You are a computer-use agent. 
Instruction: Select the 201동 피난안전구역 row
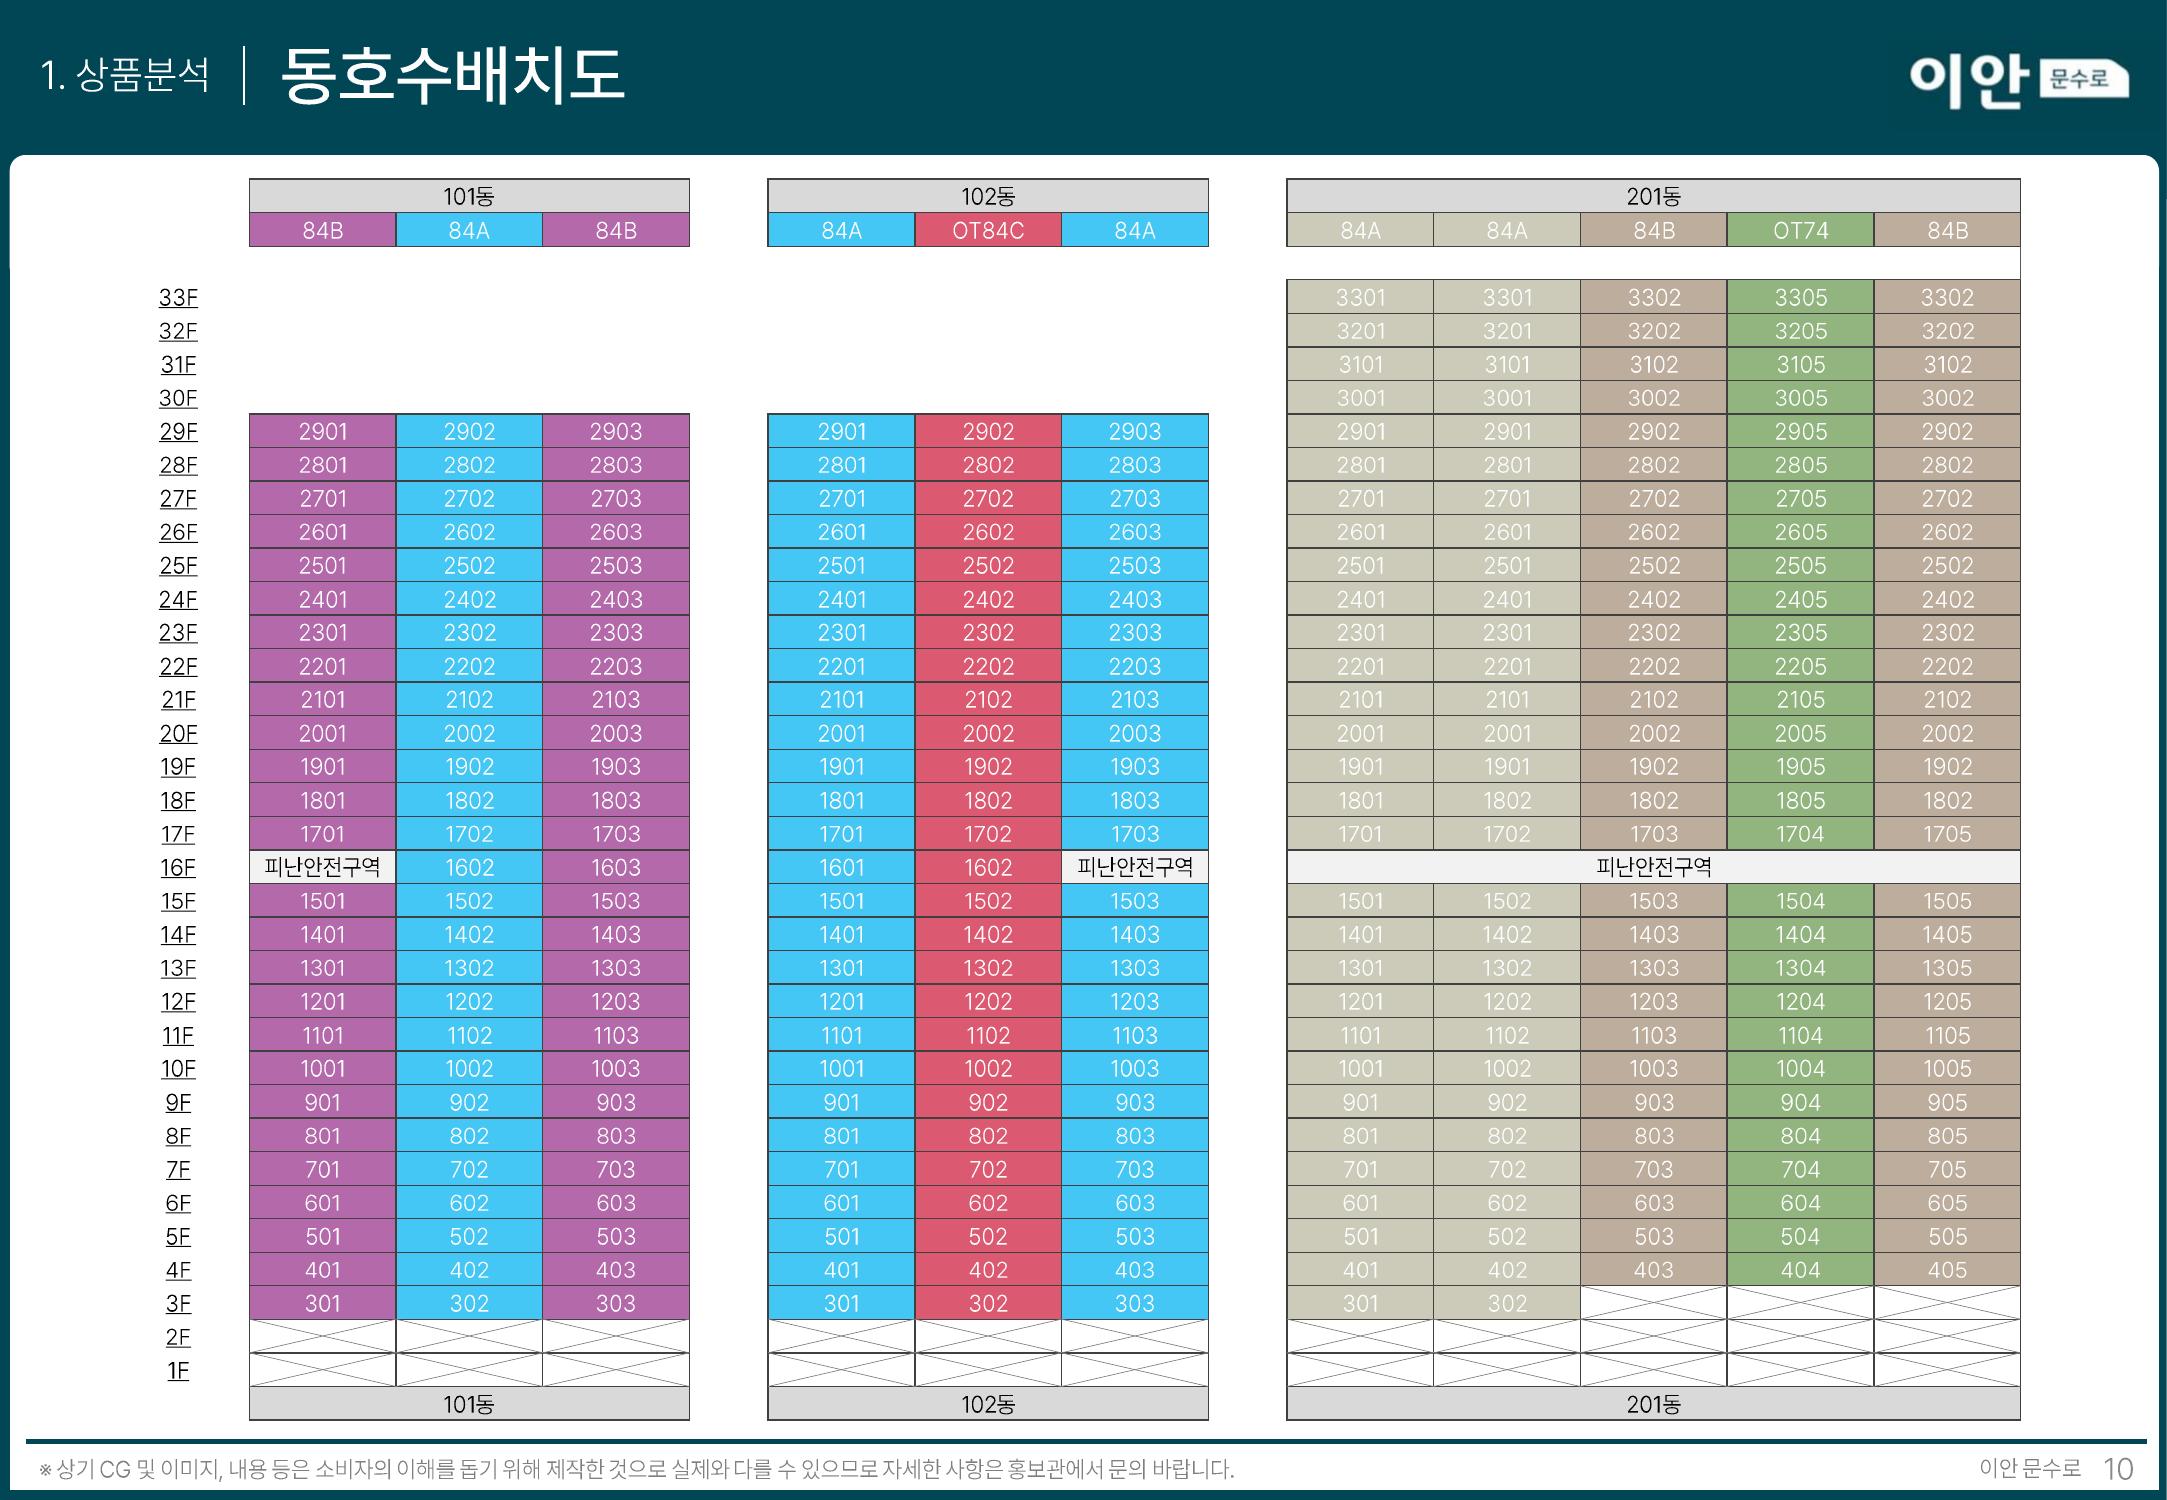point(1653,868)
